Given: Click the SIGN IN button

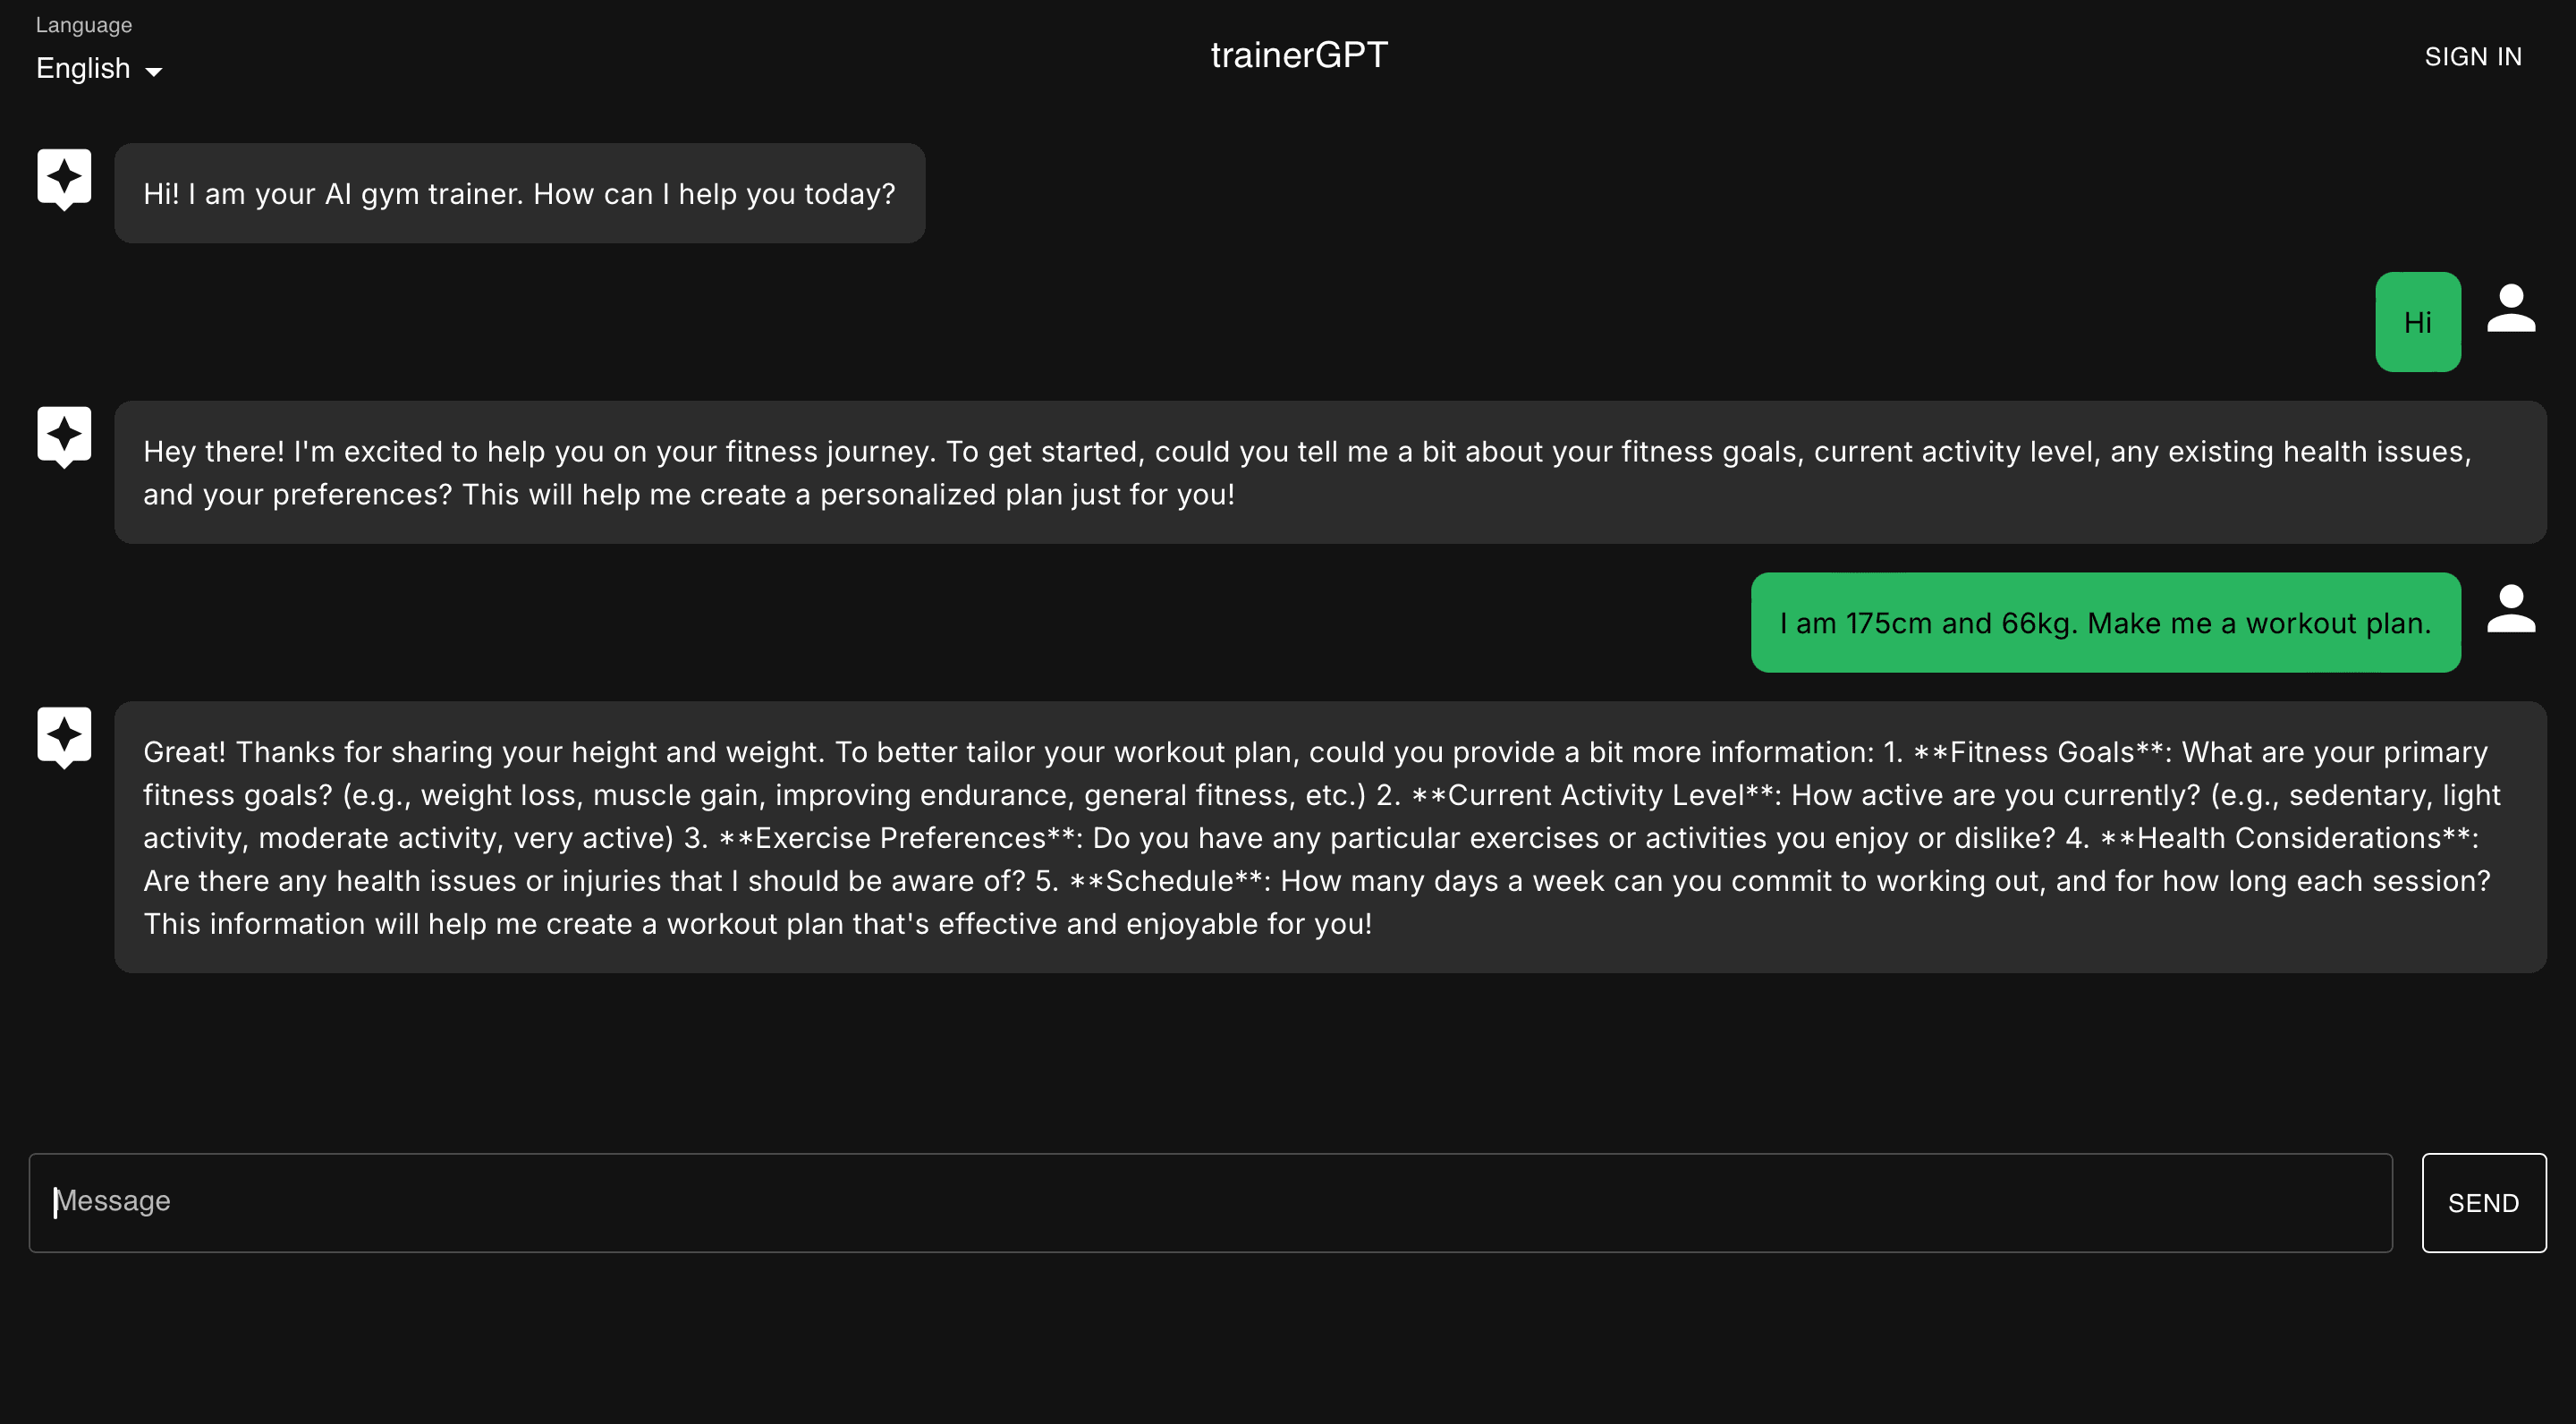Looking at the screenshot, I should pyautogui.click(x=2473, y=57).
